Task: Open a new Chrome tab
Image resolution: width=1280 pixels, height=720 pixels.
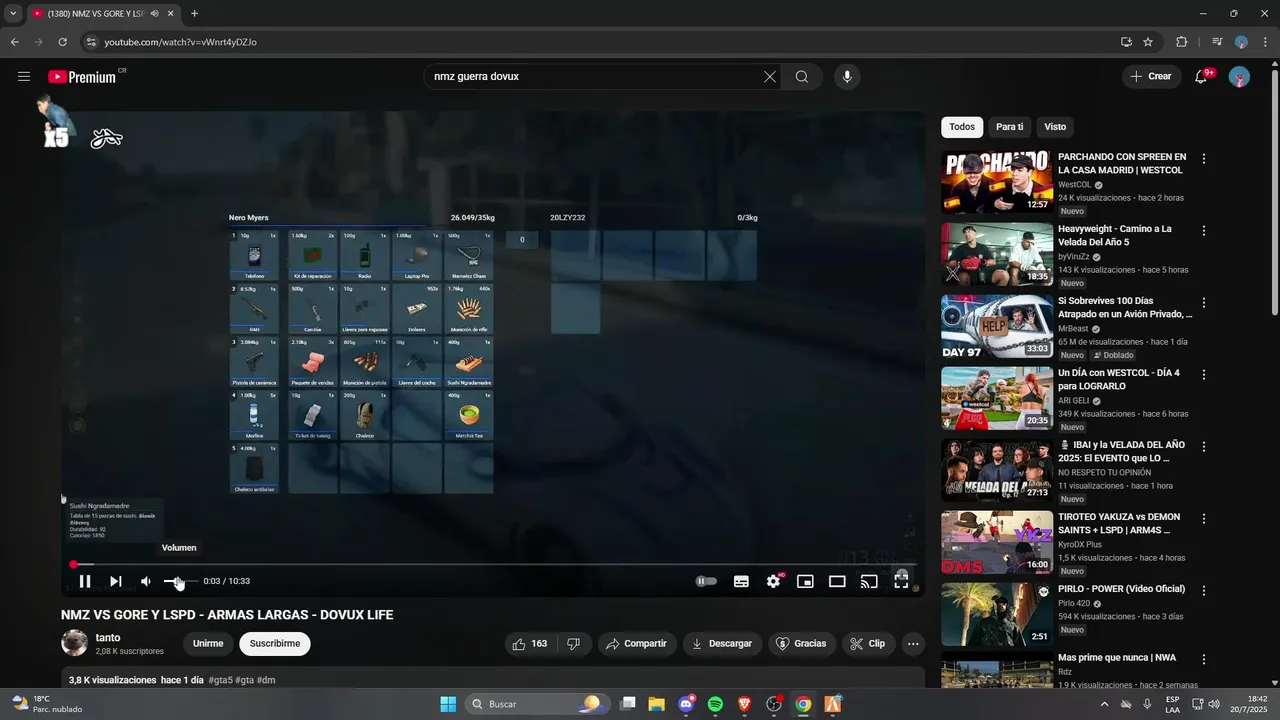Action: point(194,14)
